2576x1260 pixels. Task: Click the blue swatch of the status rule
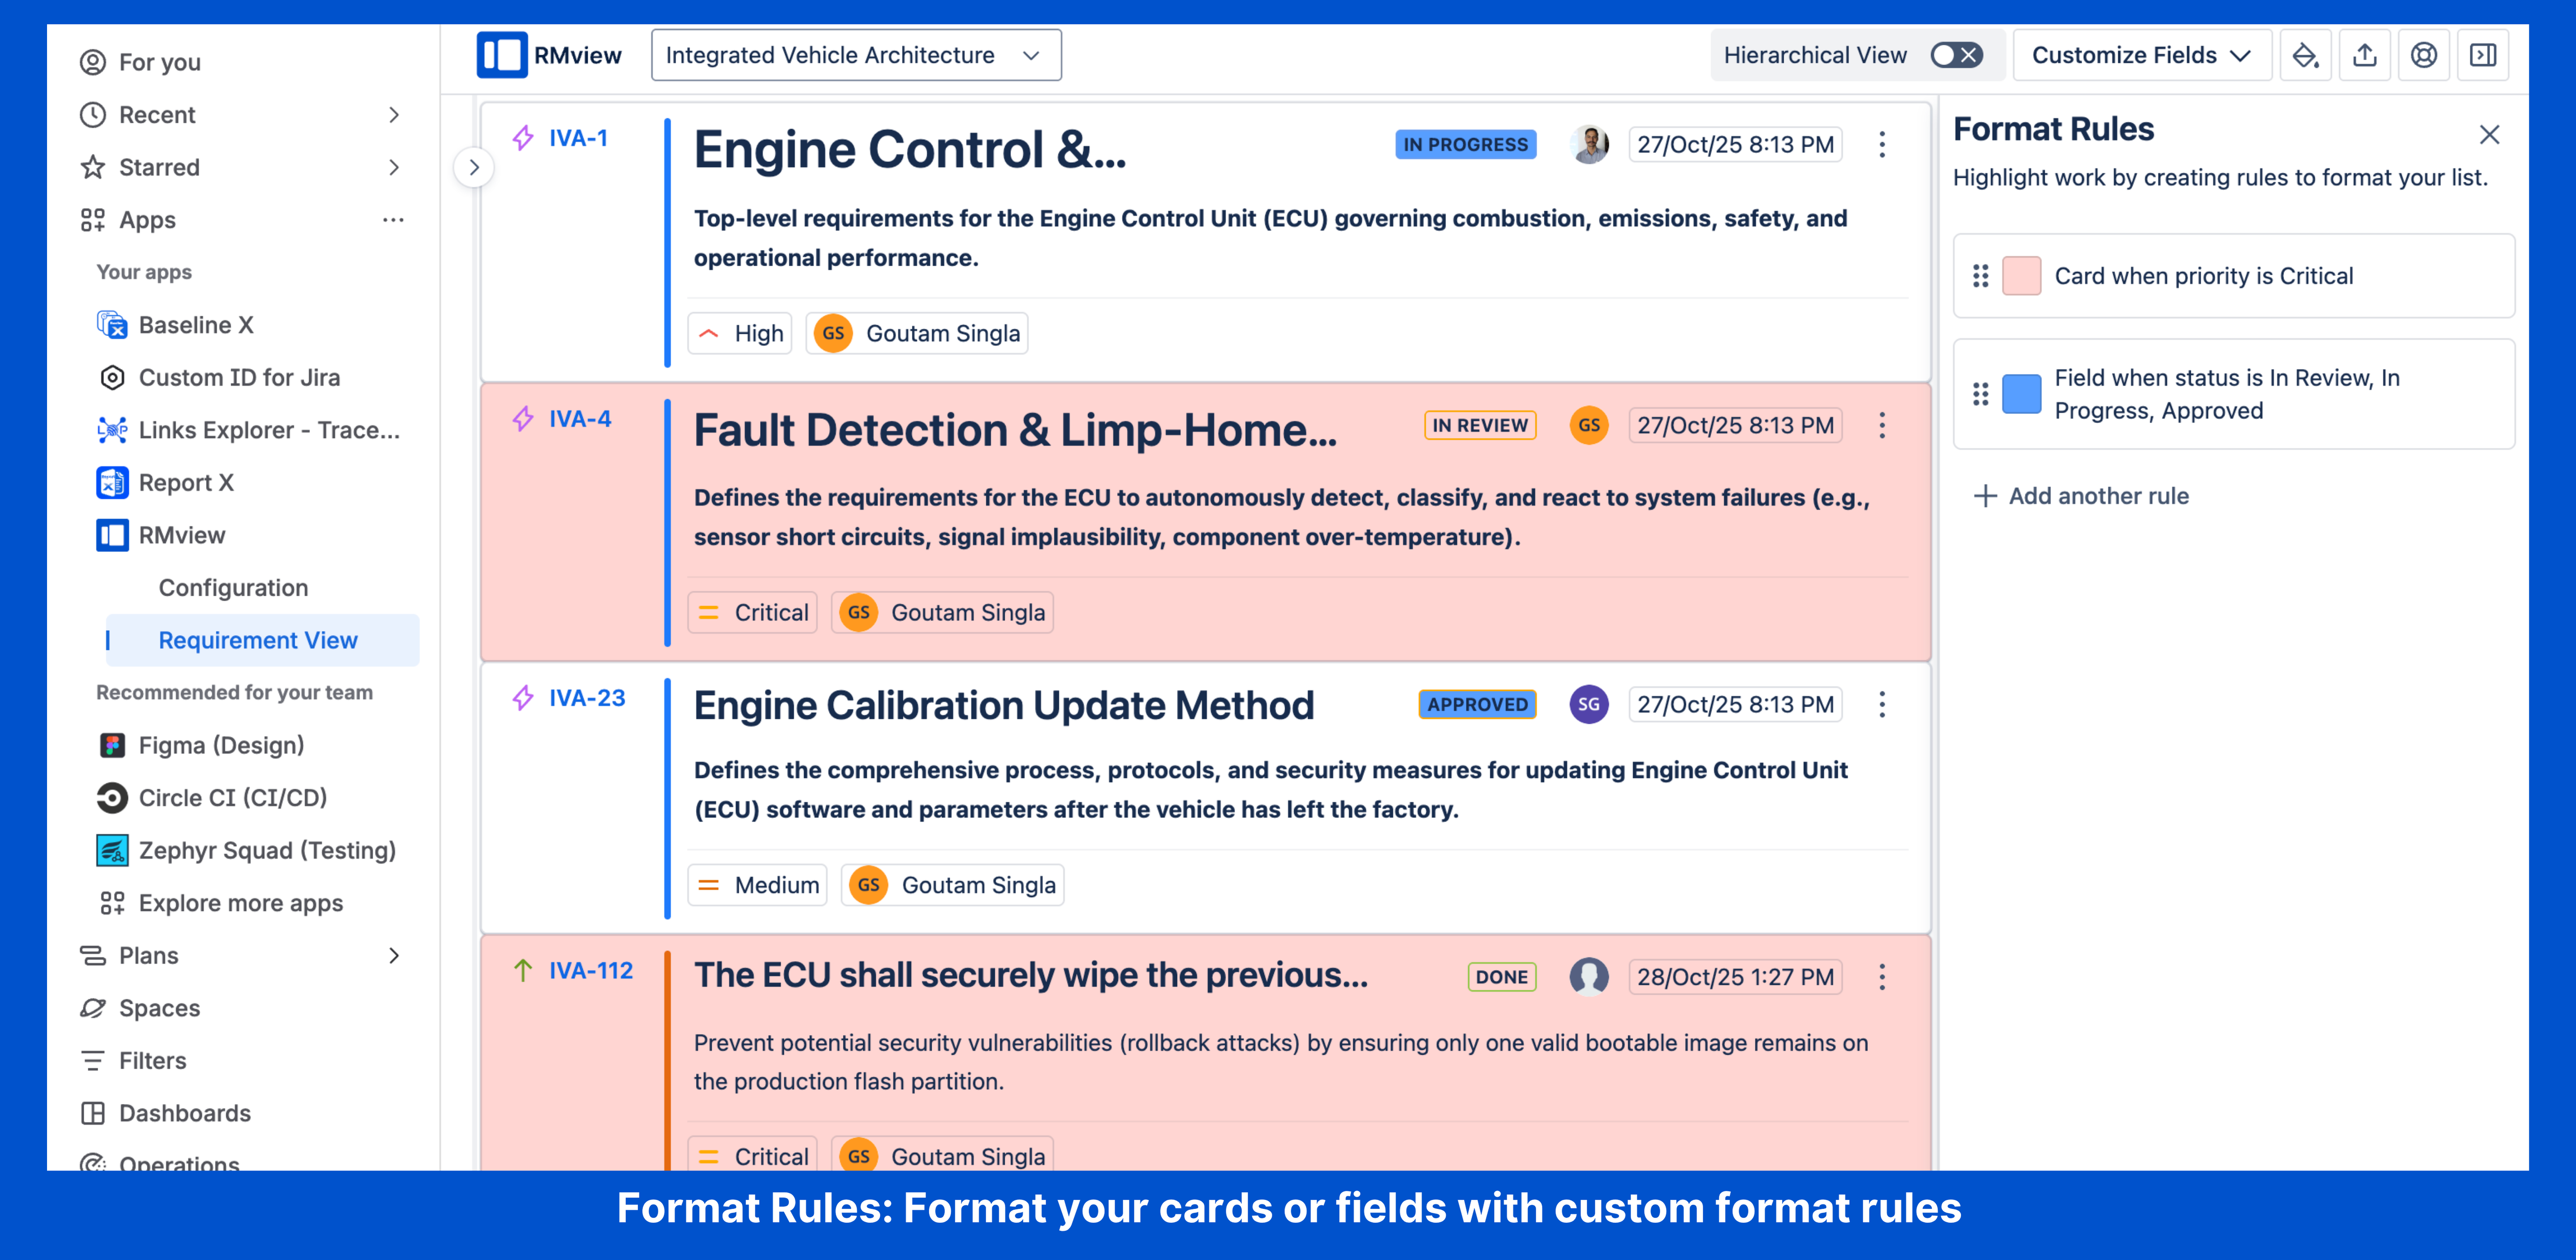click(x=2021, y=394)
